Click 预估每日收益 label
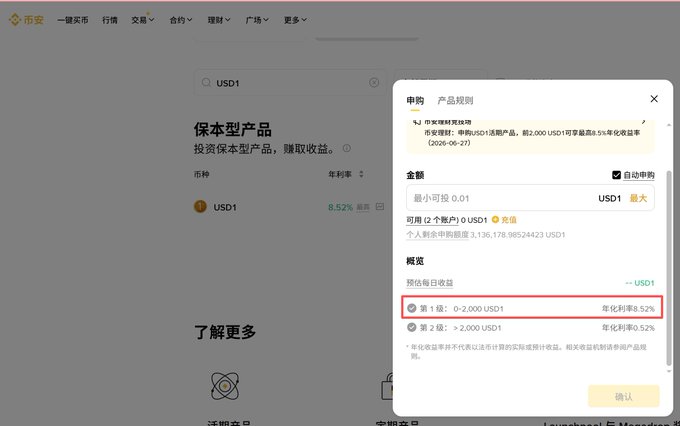This screenshot has height=426, width=680. click(x=429, y=283)
